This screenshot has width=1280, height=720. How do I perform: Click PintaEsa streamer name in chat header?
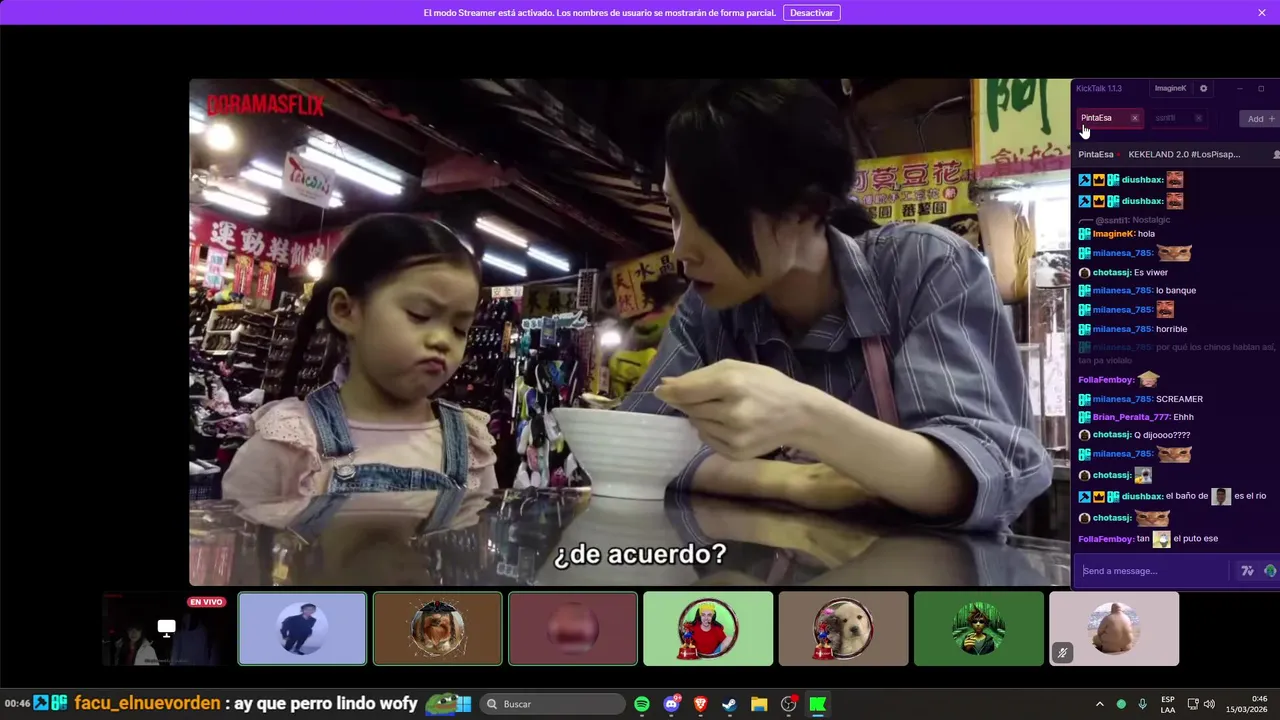(1096, 155)
